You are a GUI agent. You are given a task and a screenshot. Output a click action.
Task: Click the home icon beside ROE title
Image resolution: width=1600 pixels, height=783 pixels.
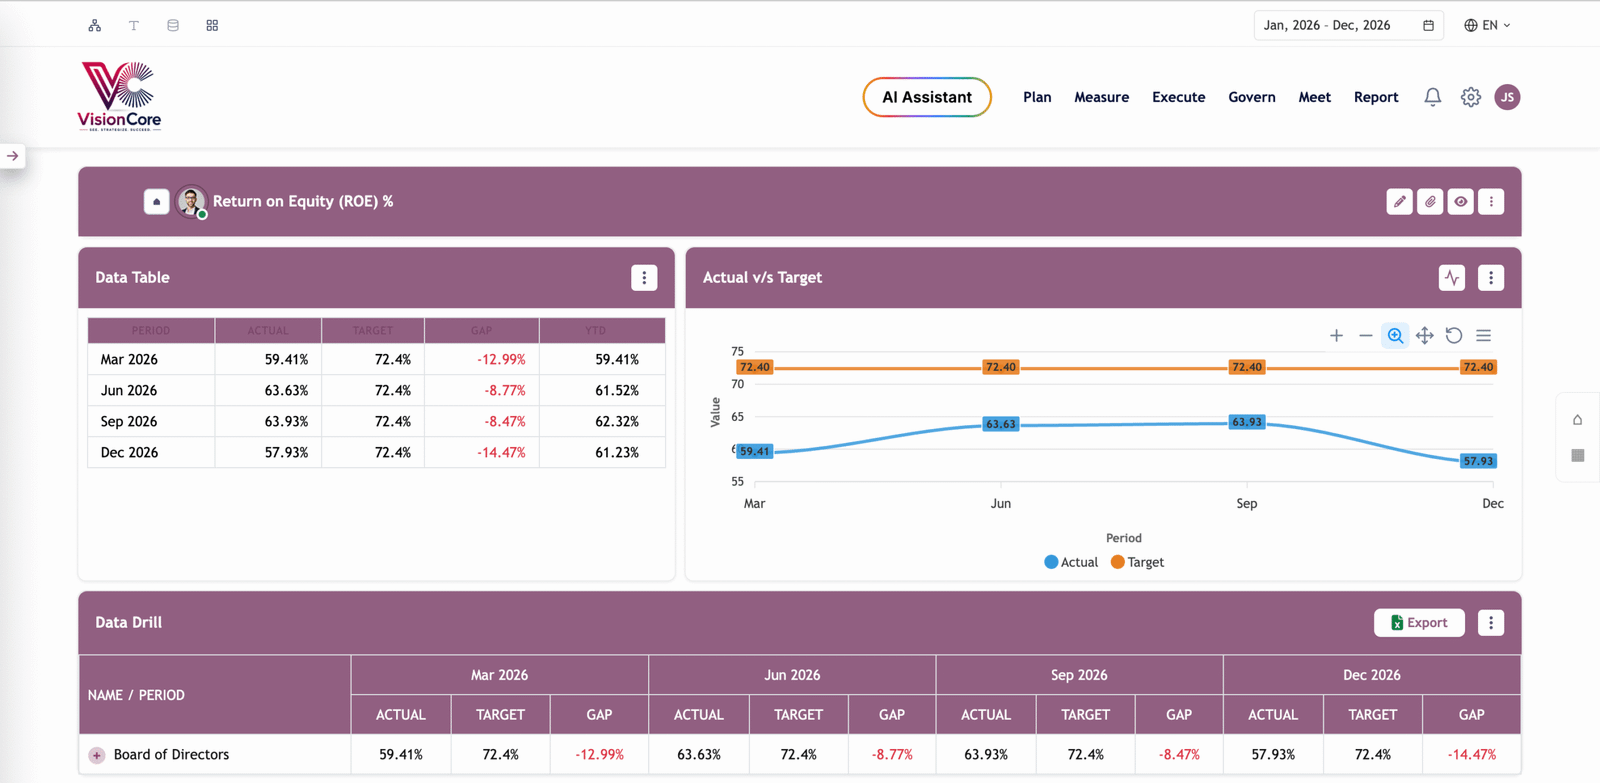tap(156, 202)
